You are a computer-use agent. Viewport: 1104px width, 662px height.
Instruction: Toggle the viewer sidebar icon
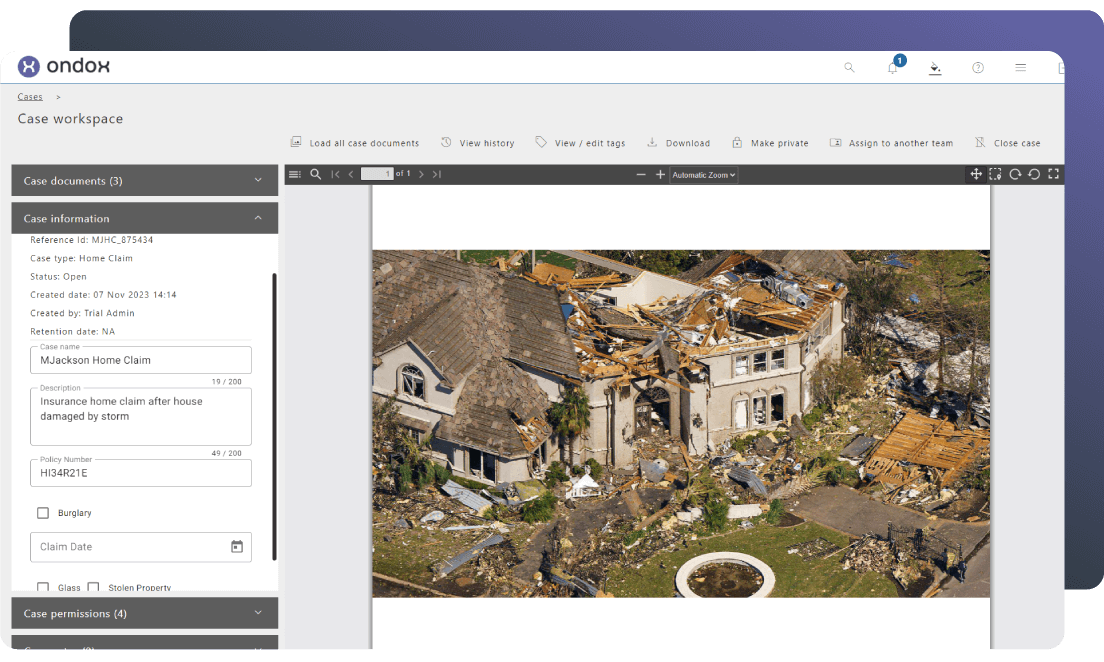[x=295, y=174]
